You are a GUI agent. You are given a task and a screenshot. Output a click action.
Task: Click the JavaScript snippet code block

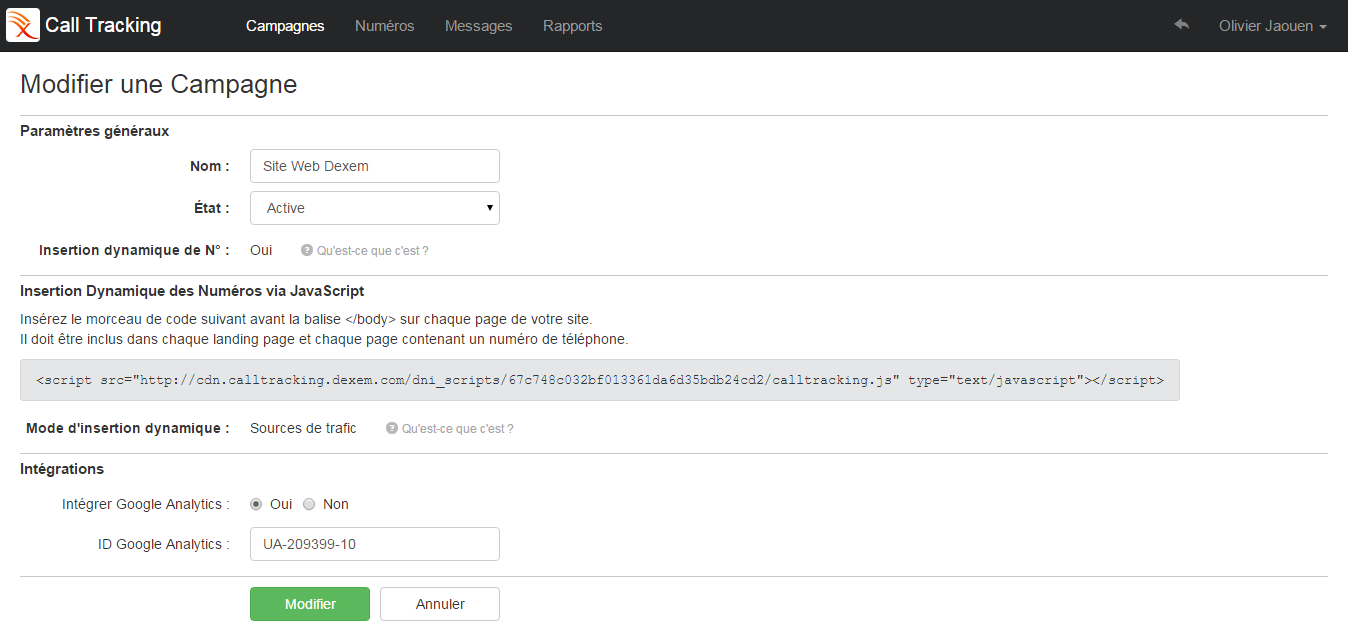(x=600, y=380)
